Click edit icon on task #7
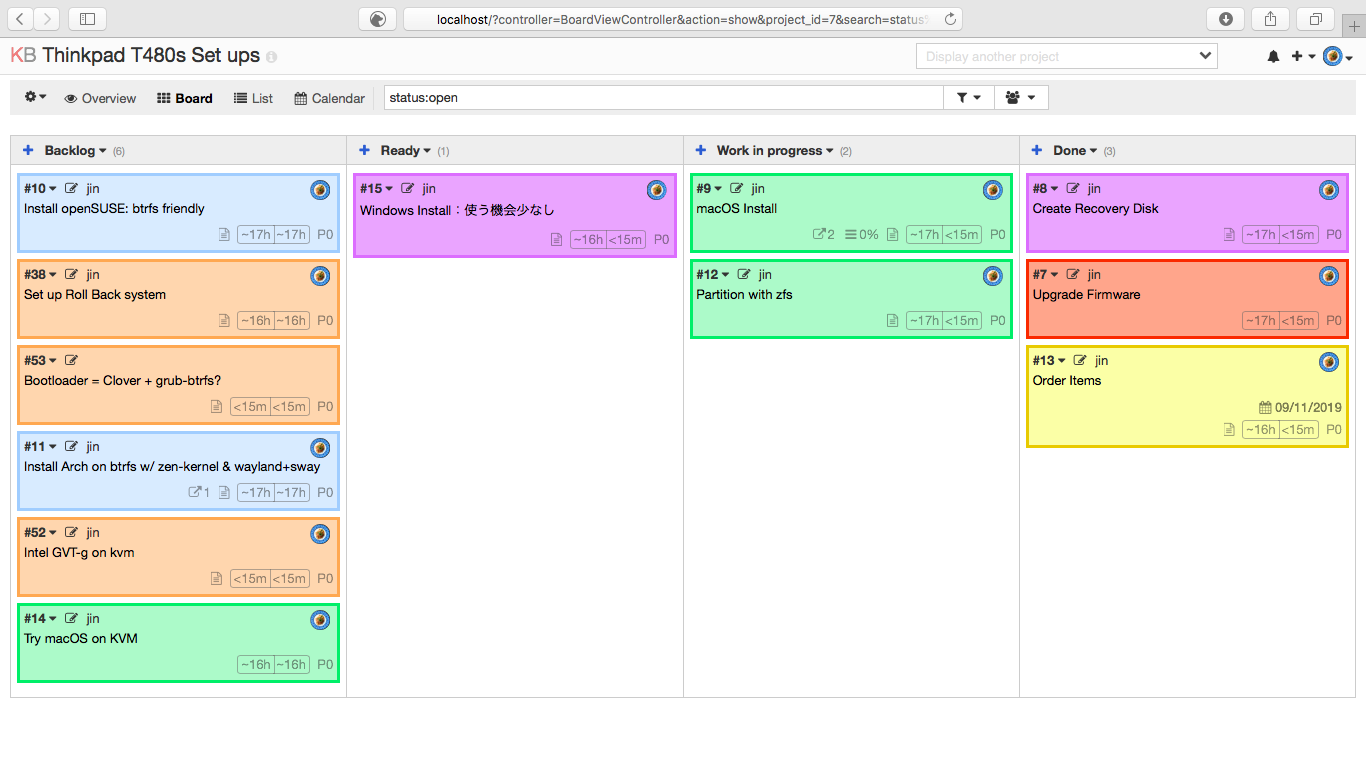The width and height of the screenshot is (1366, 768). (1073, 274)
